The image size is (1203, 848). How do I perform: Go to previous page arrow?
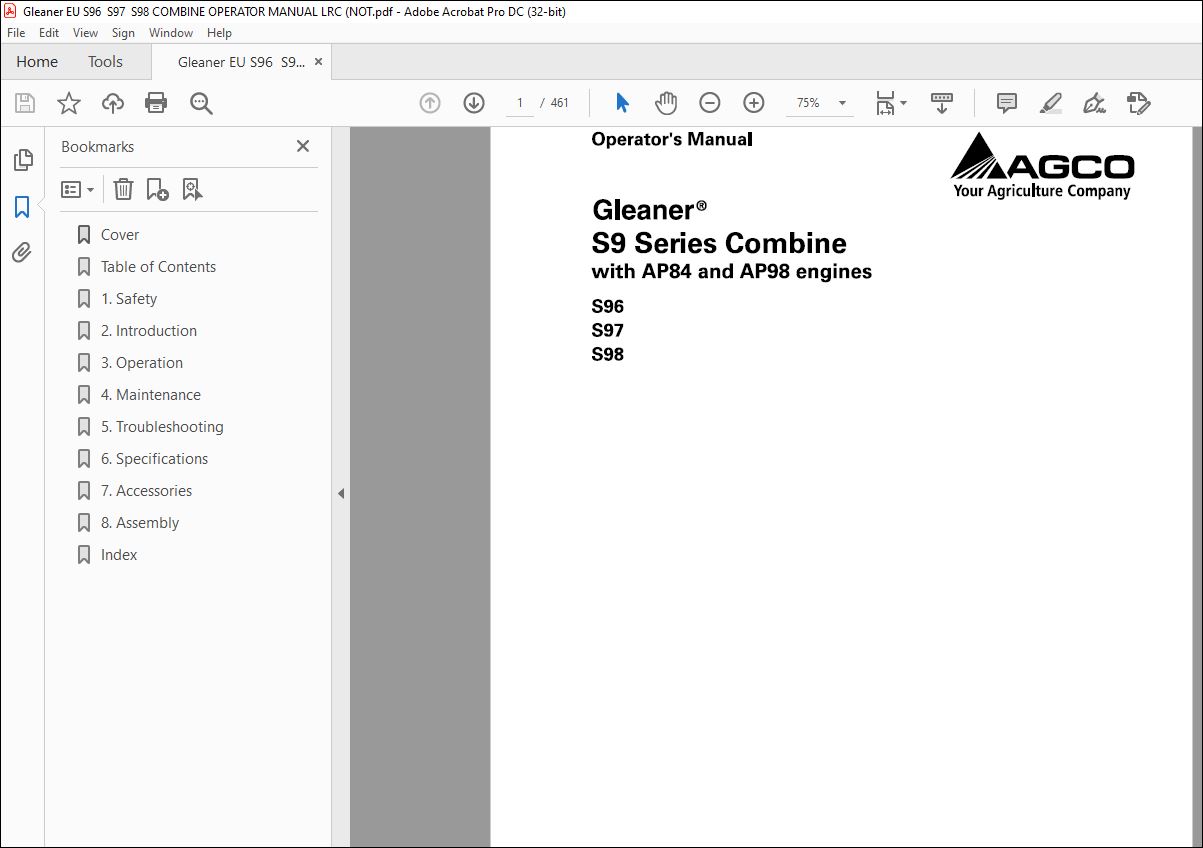coord(430,103)
